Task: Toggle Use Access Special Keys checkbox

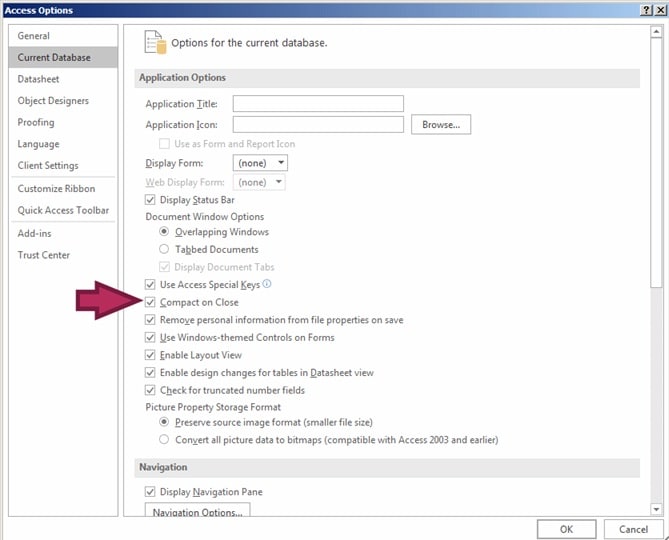Action: tap(150, 285)
